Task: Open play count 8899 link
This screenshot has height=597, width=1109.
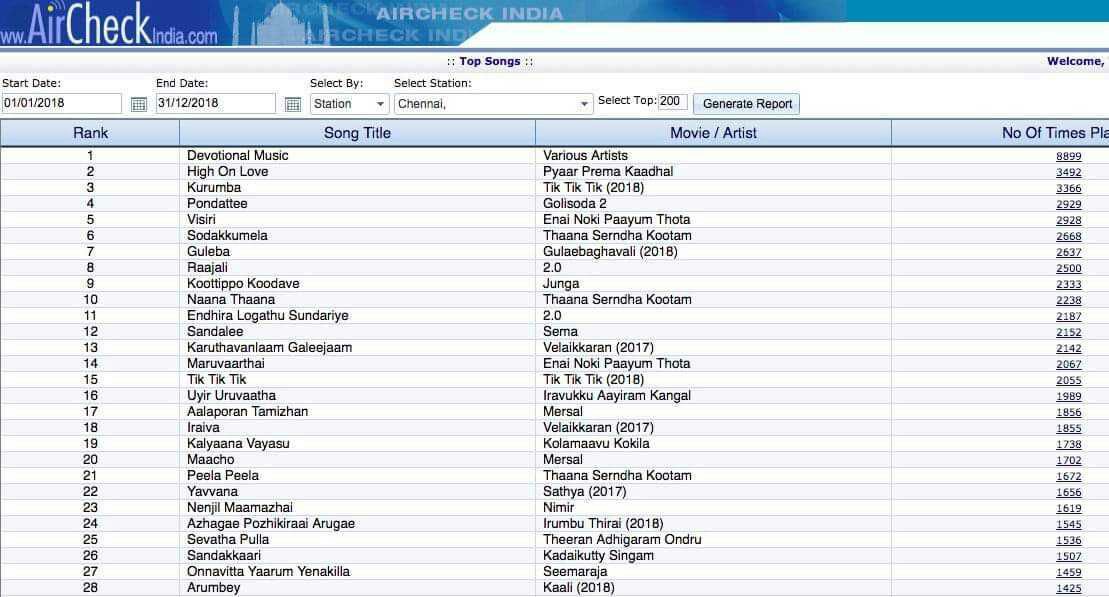Action: click(1069, 156)
